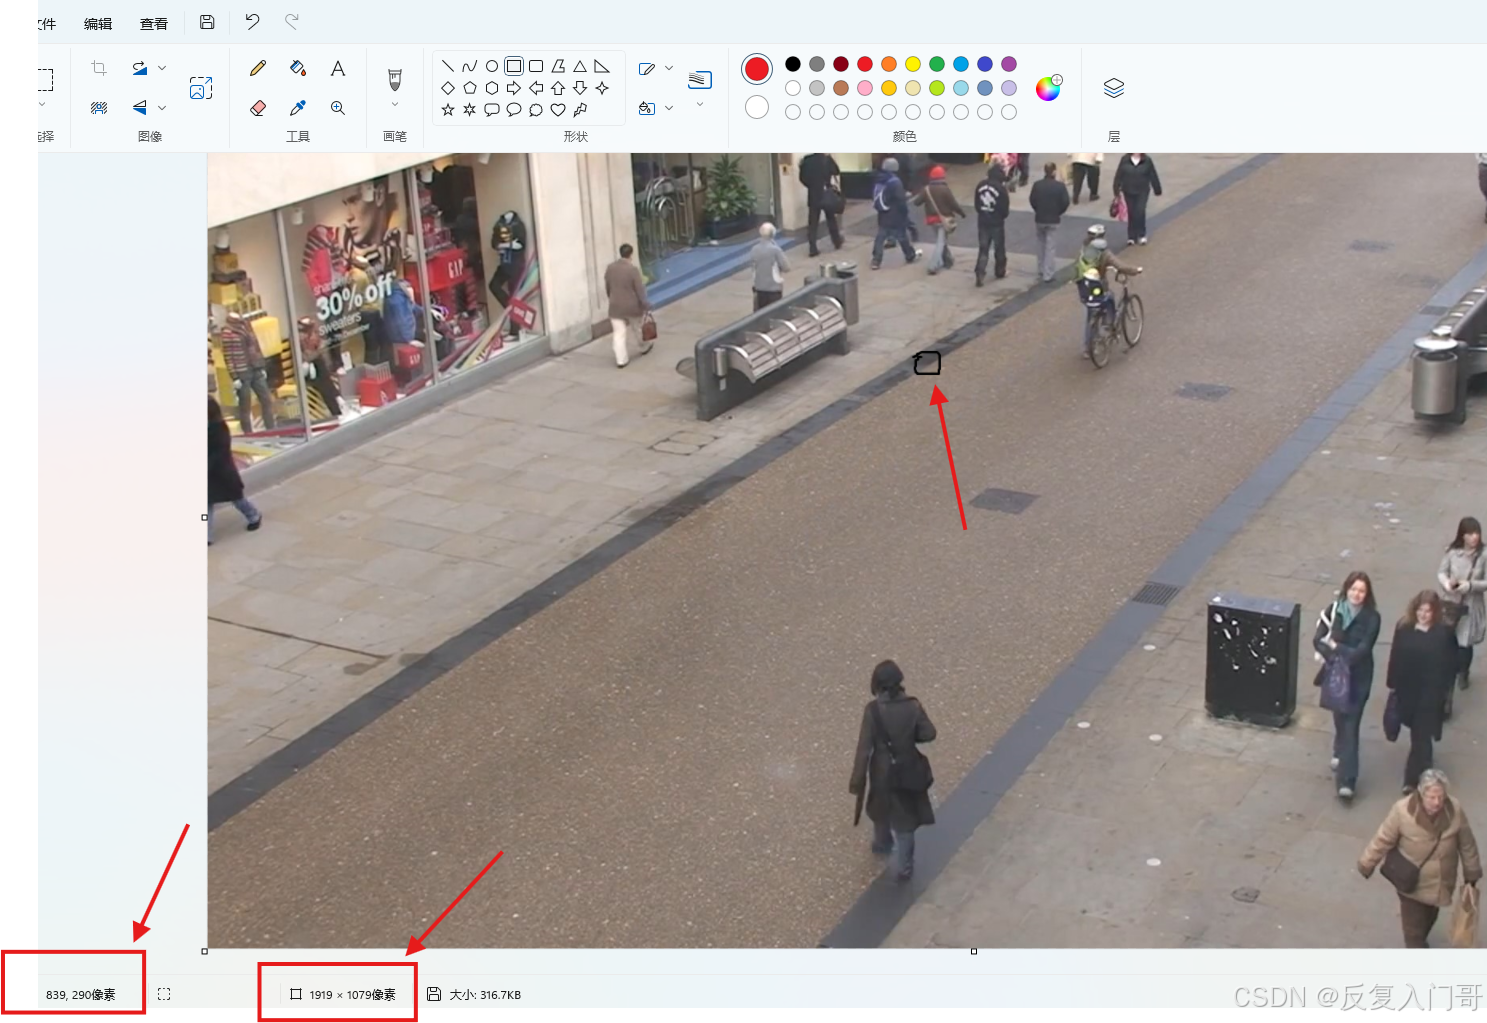The width and height of the screenshot is (1487, 1023).
Task: Select the Hexagon shape
Action: tap(492, 88)
